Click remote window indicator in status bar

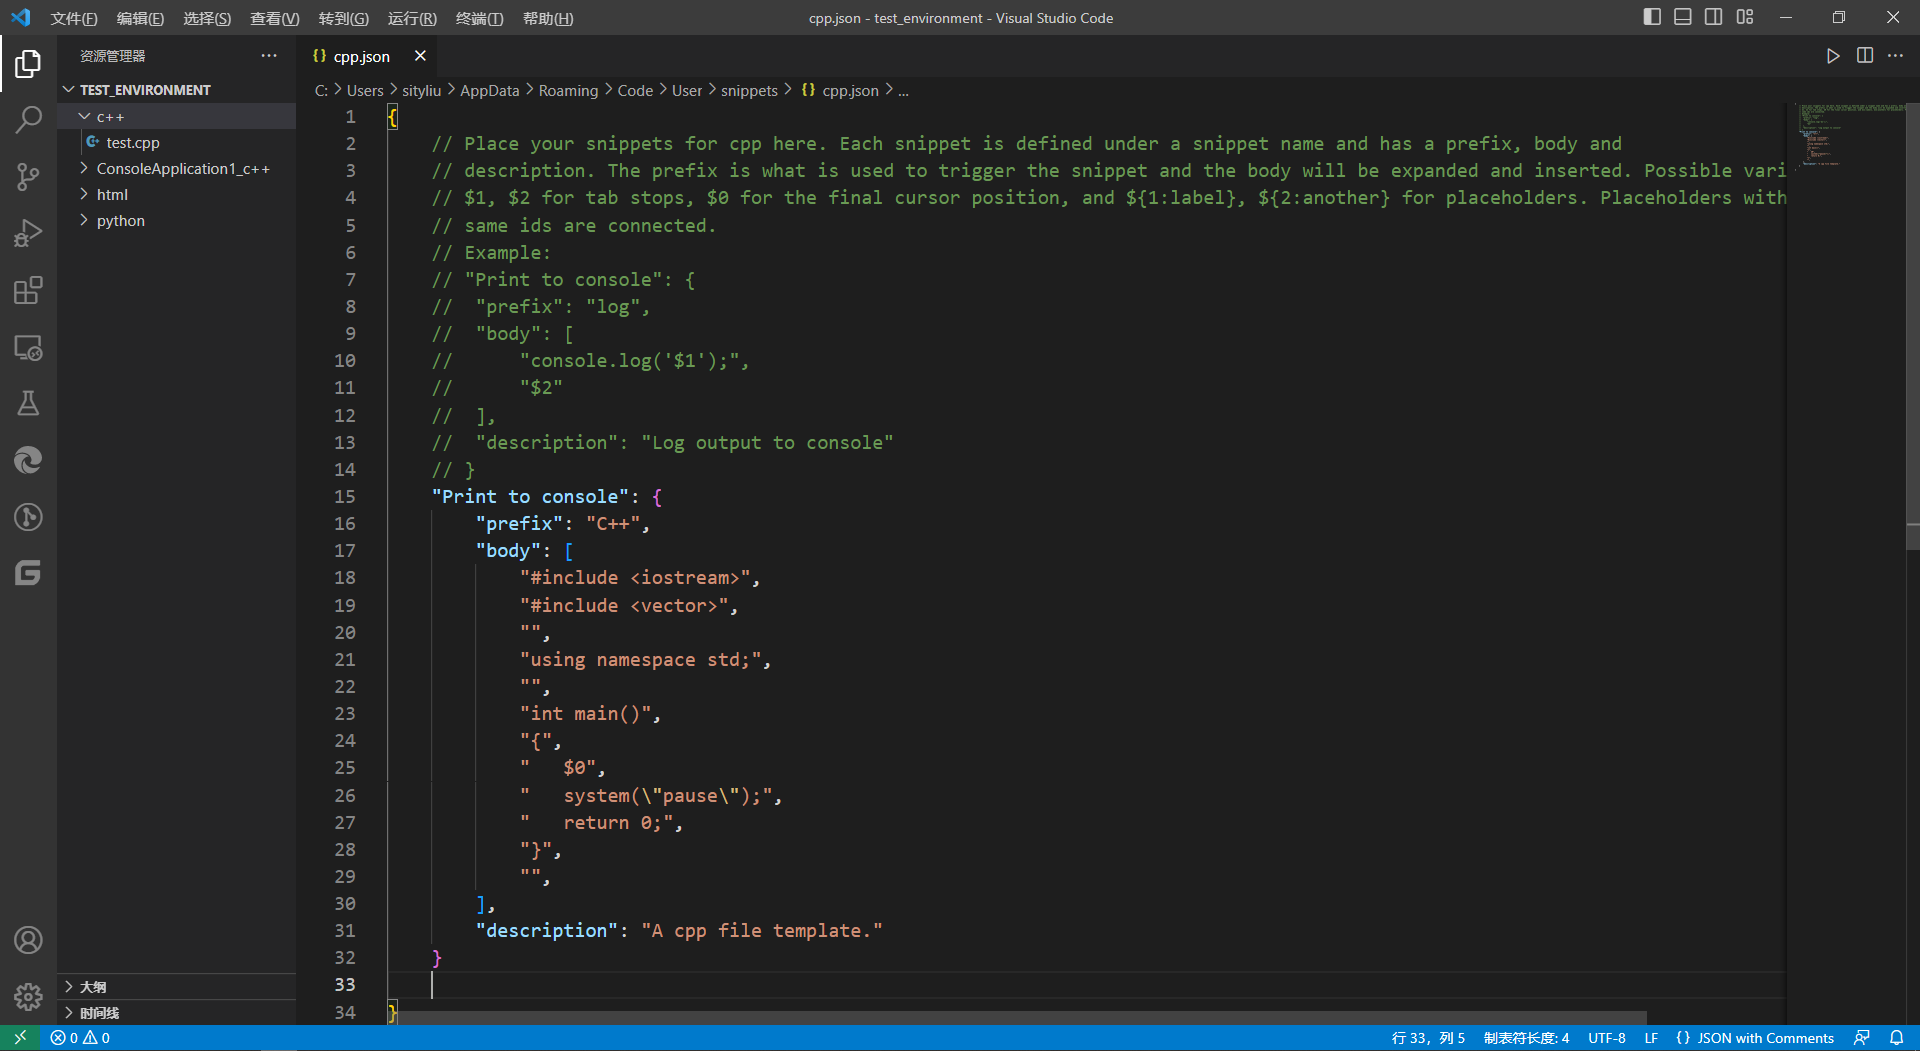tap(19, 1038)
